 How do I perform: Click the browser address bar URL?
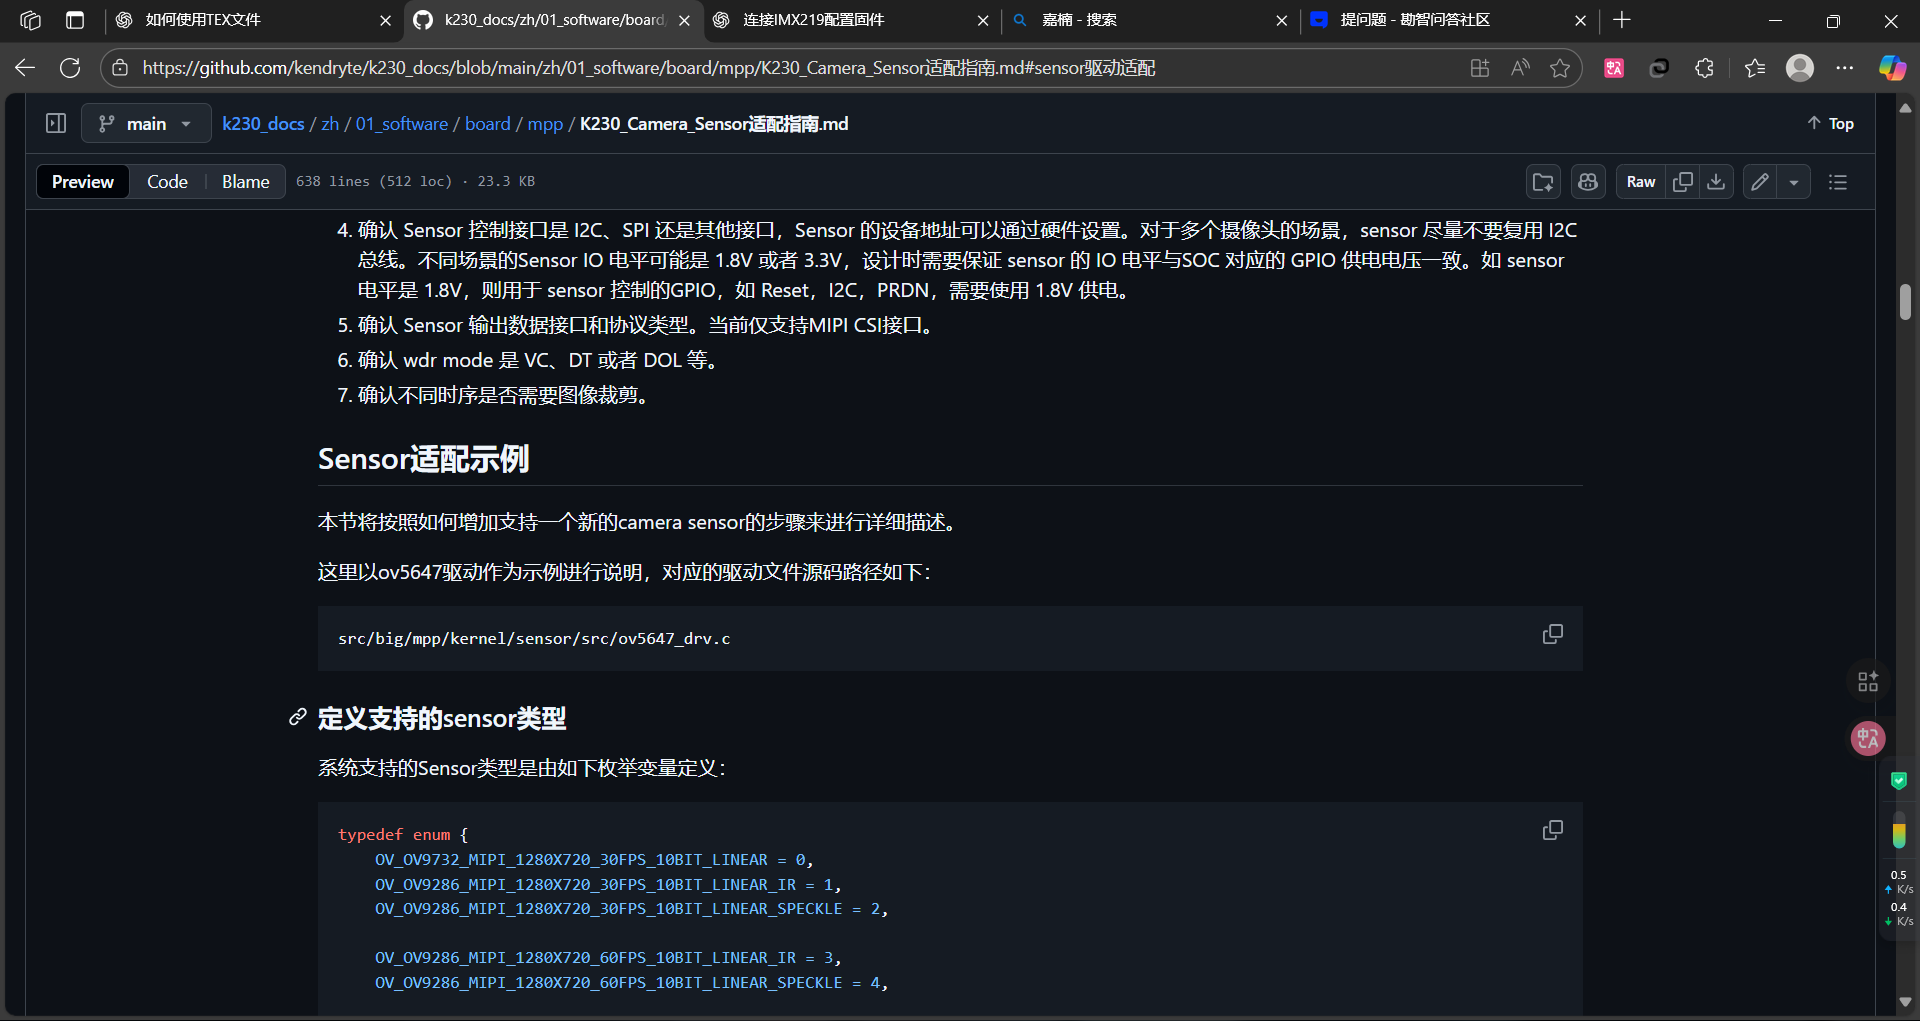tap(648, 68)
